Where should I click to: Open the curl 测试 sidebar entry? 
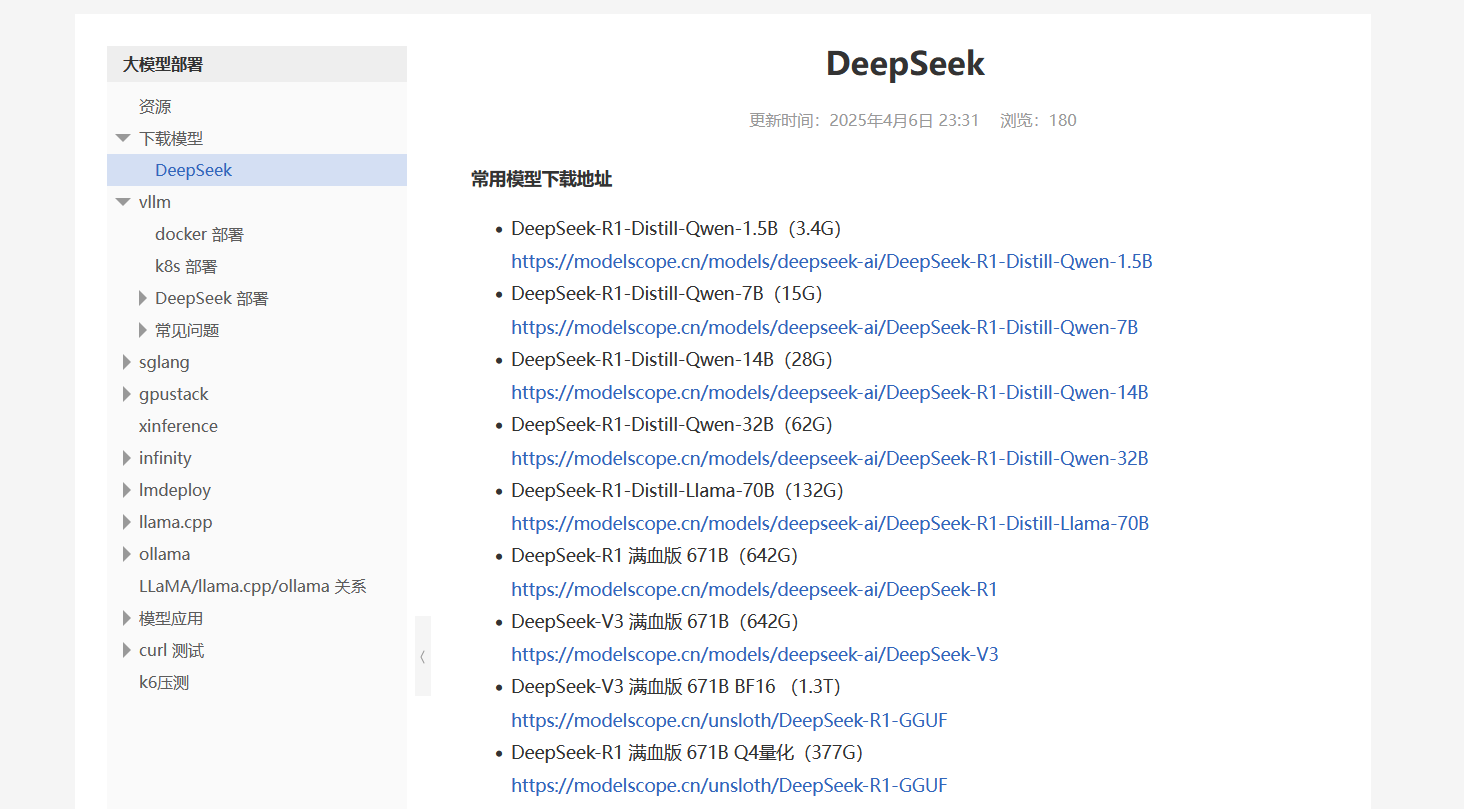click(x=172, y=650)
